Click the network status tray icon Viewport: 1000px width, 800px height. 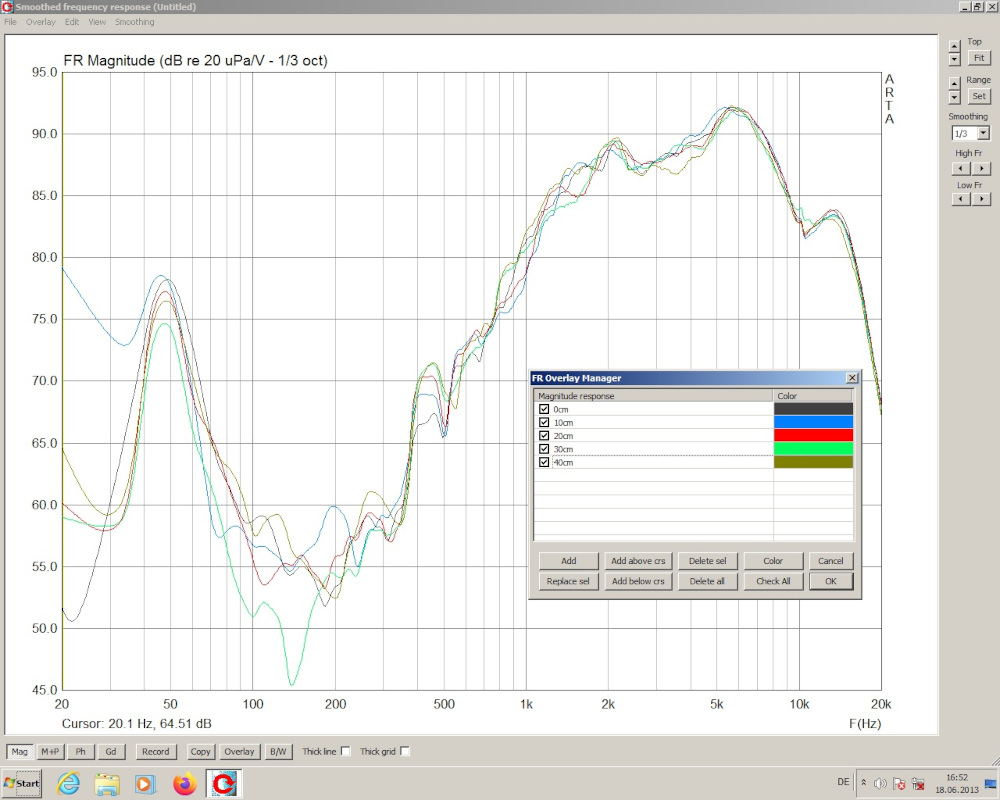917,783
